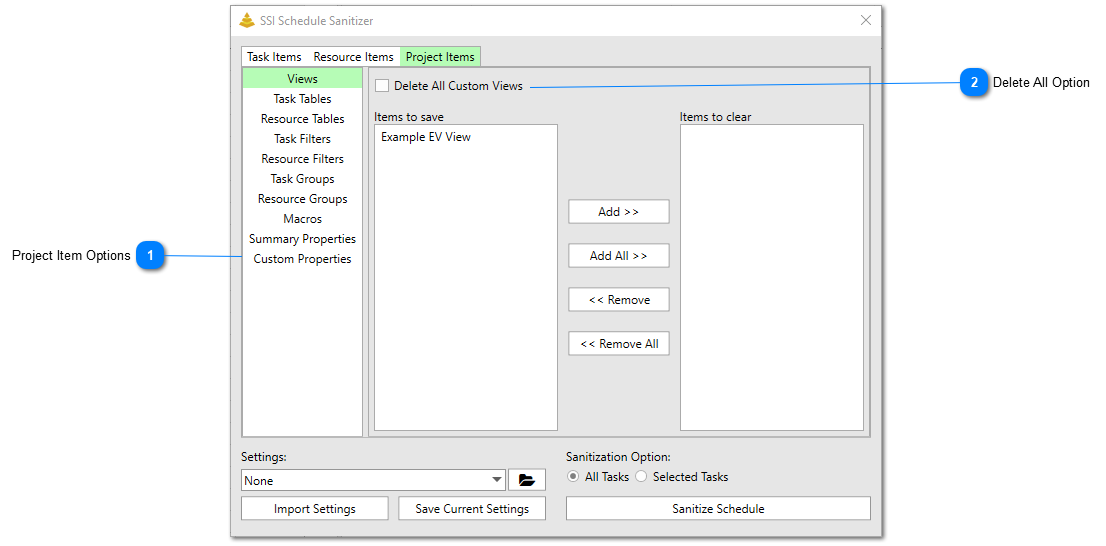1106x546 pixels.
Task: Open the Macros option
Action: pyautogui.click(x=303, y=219)
